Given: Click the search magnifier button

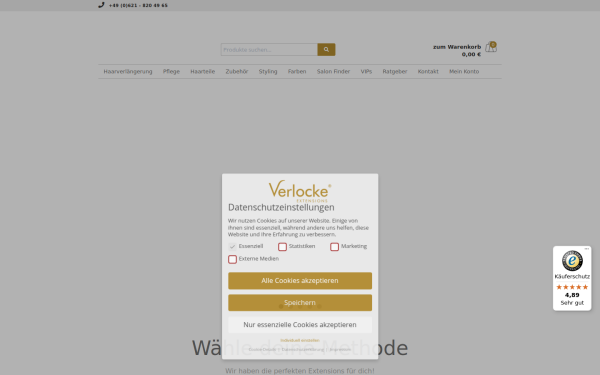Looking at the screenshot, I should 326,49.
